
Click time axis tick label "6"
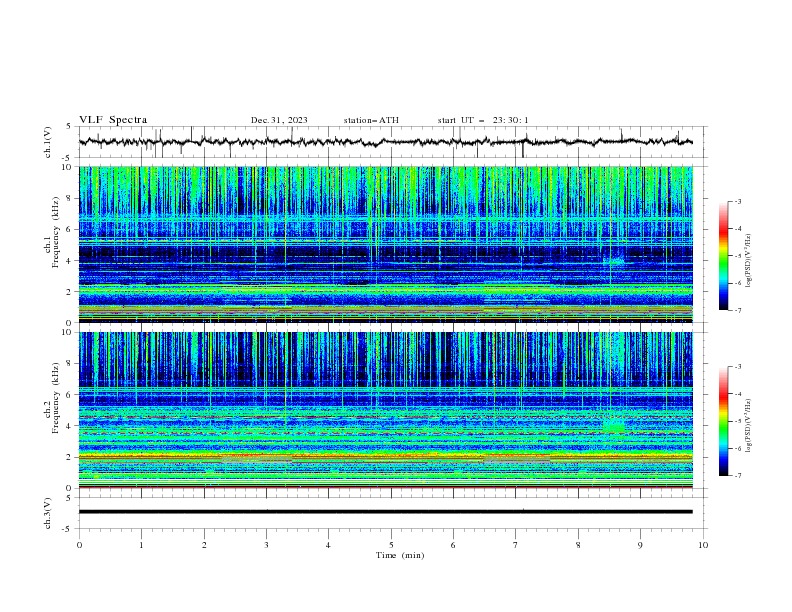click(453, 545)
